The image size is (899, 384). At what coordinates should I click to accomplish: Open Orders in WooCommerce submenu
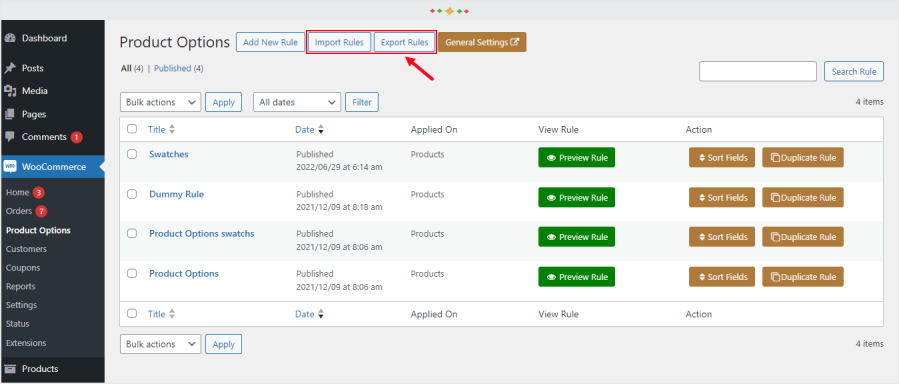click(x=19, y=211)
